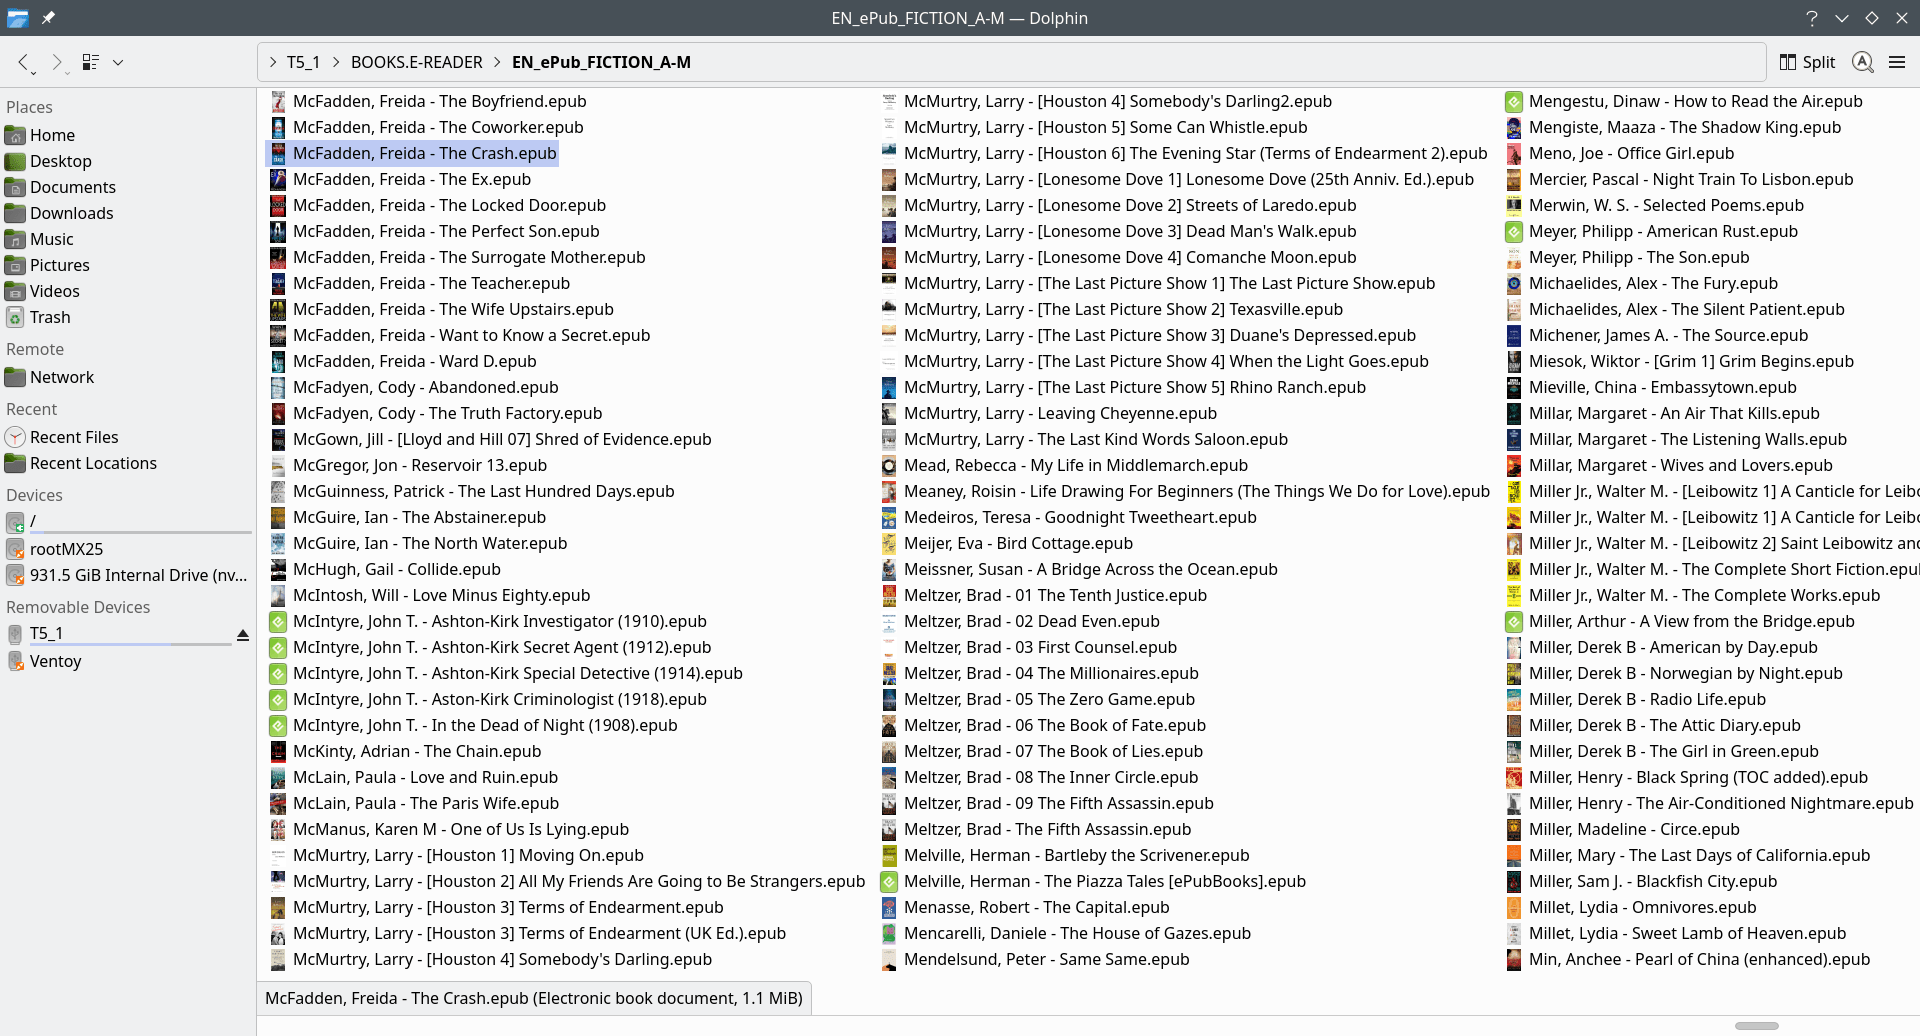Select McKinty, Adrian - The Chain.epub
The image size is (1920, 1036).
tap(416, 751)
